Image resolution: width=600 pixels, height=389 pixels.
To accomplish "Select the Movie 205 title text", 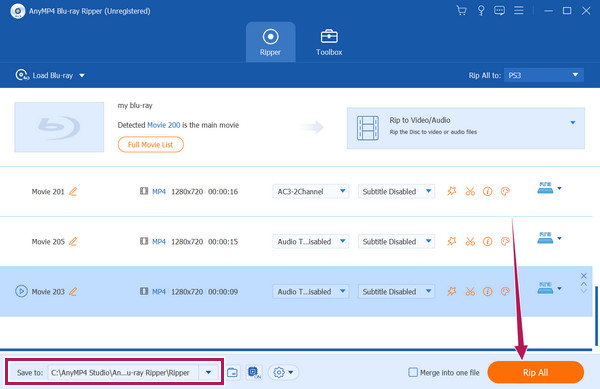I will point(48,242).
